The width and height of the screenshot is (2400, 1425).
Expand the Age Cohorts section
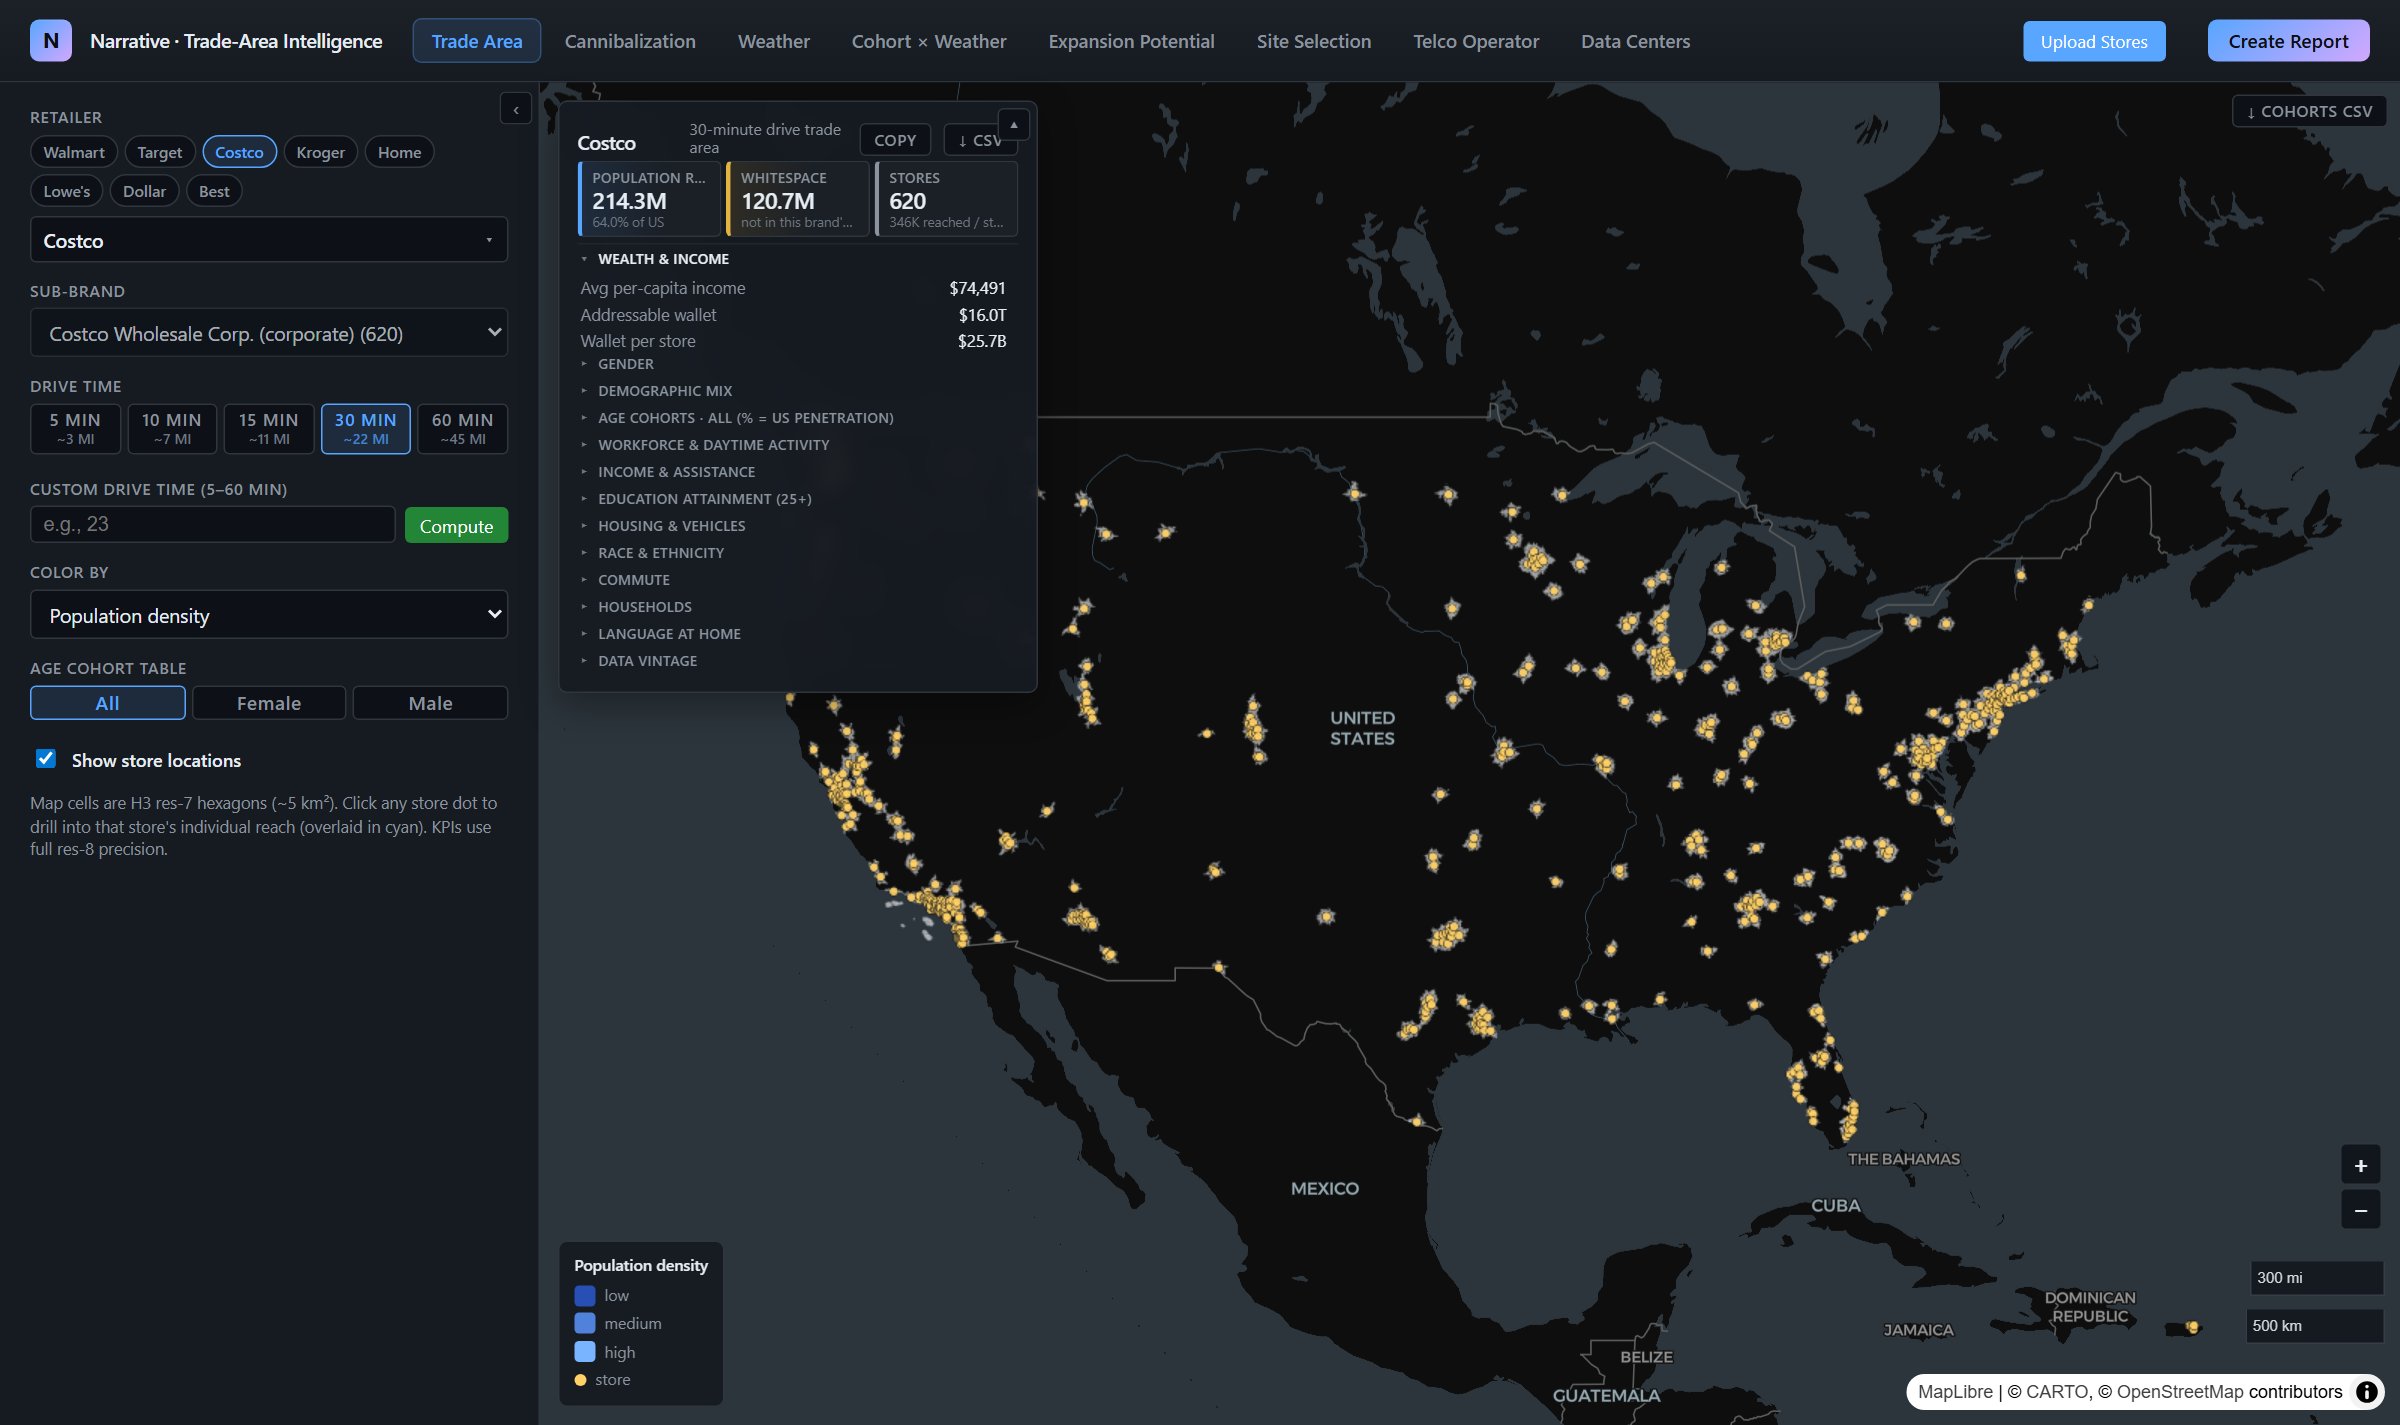(x=745, y=418)
